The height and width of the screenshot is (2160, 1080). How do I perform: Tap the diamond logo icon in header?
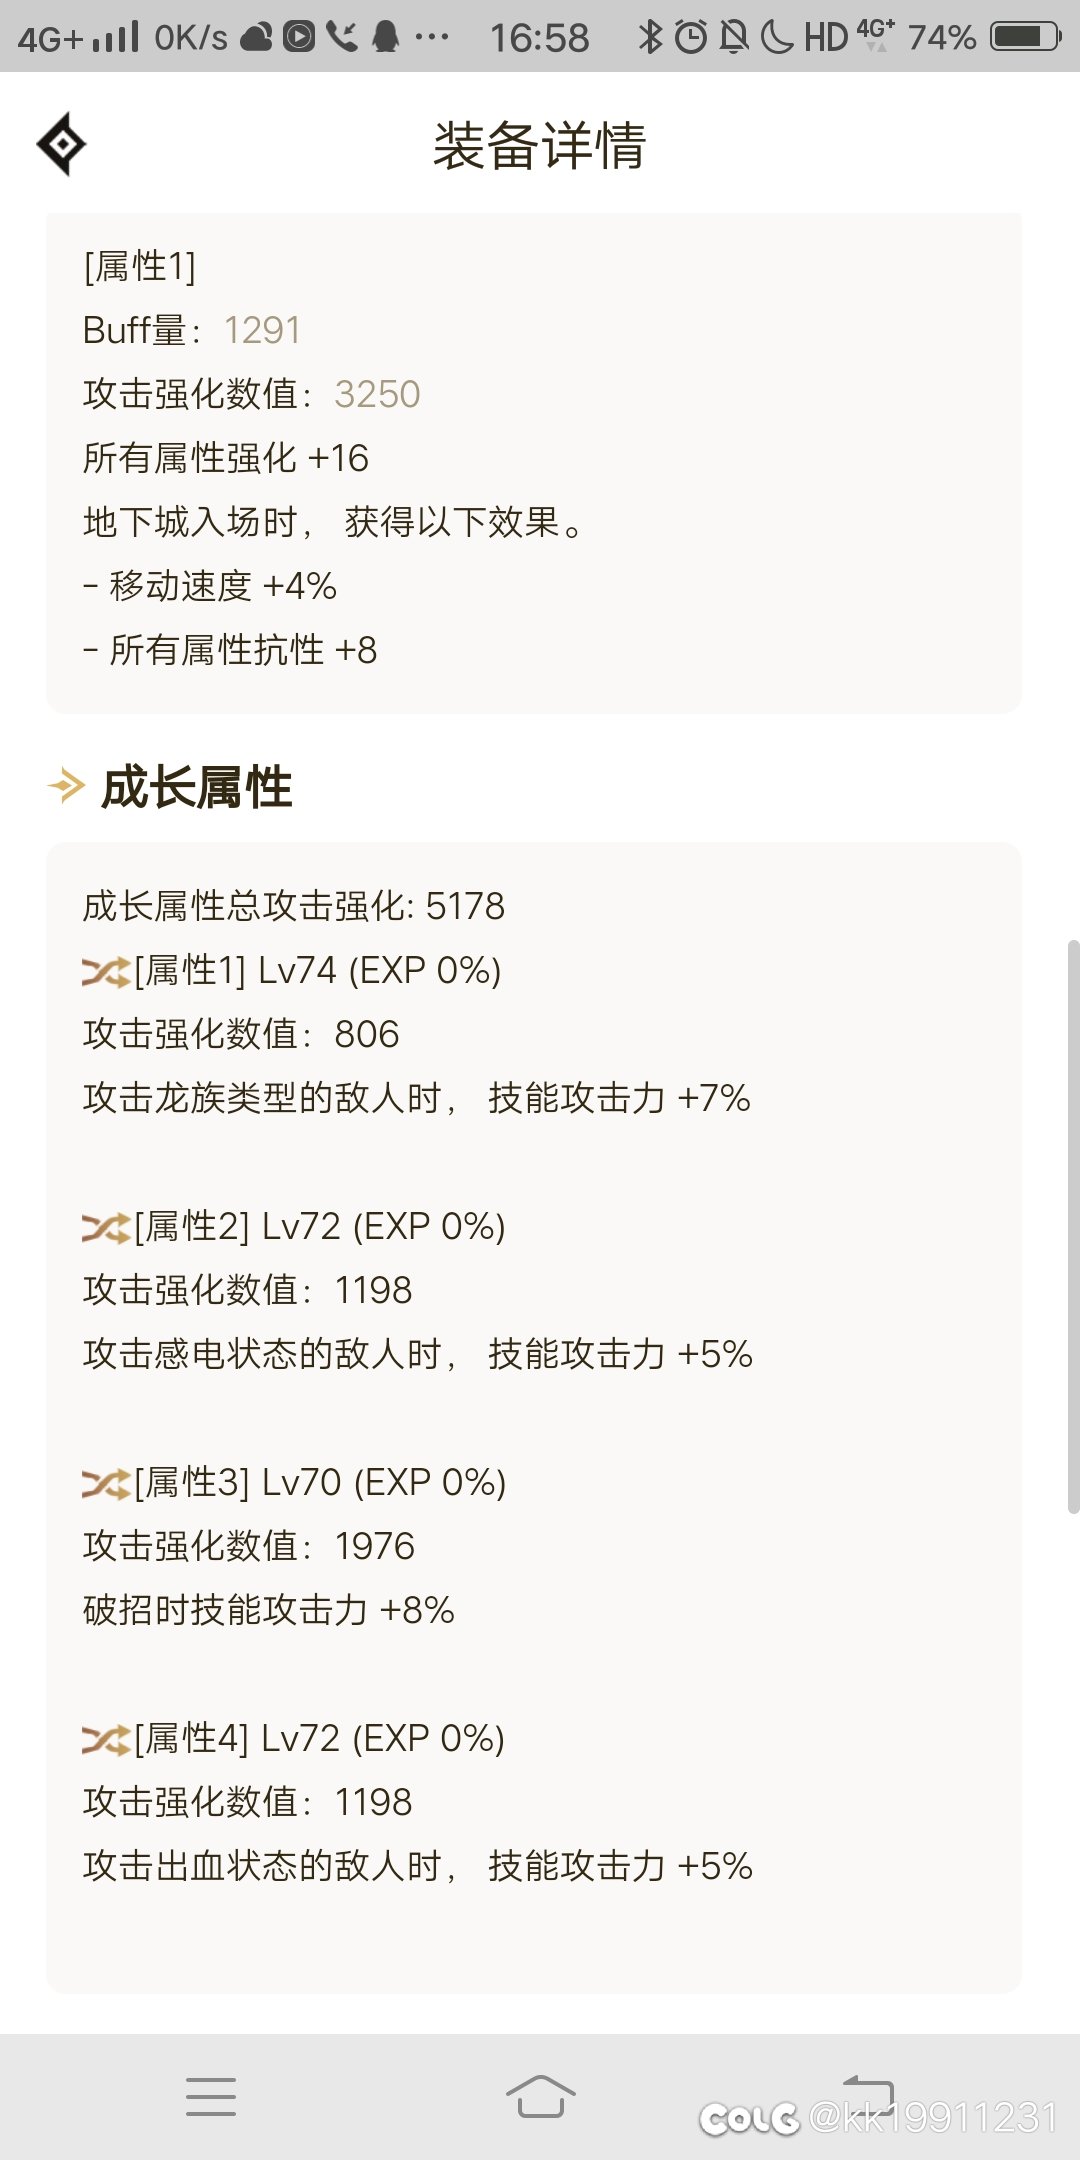(x=61, y=145)
